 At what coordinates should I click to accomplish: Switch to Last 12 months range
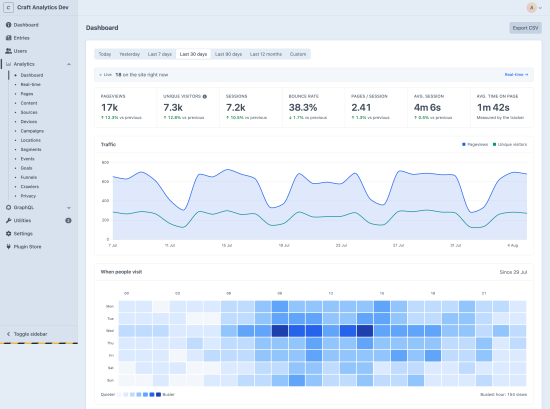tap(266, 54)
